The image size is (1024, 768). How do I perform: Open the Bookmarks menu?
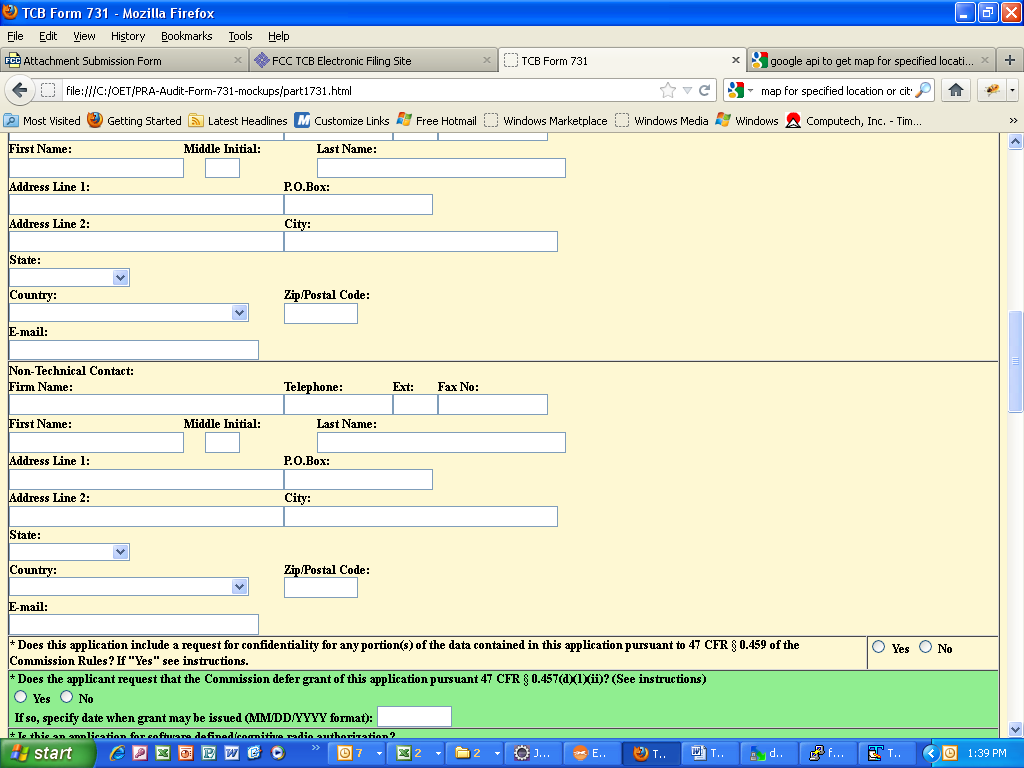(x=186, y=36)
